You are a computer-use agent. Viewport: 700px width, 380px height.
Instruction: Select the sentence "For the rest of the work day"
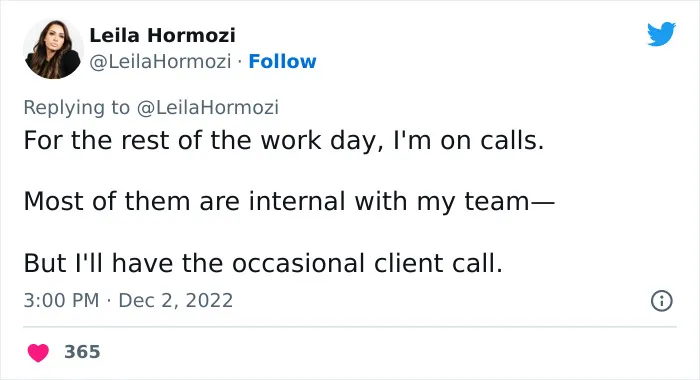point(200,141)
